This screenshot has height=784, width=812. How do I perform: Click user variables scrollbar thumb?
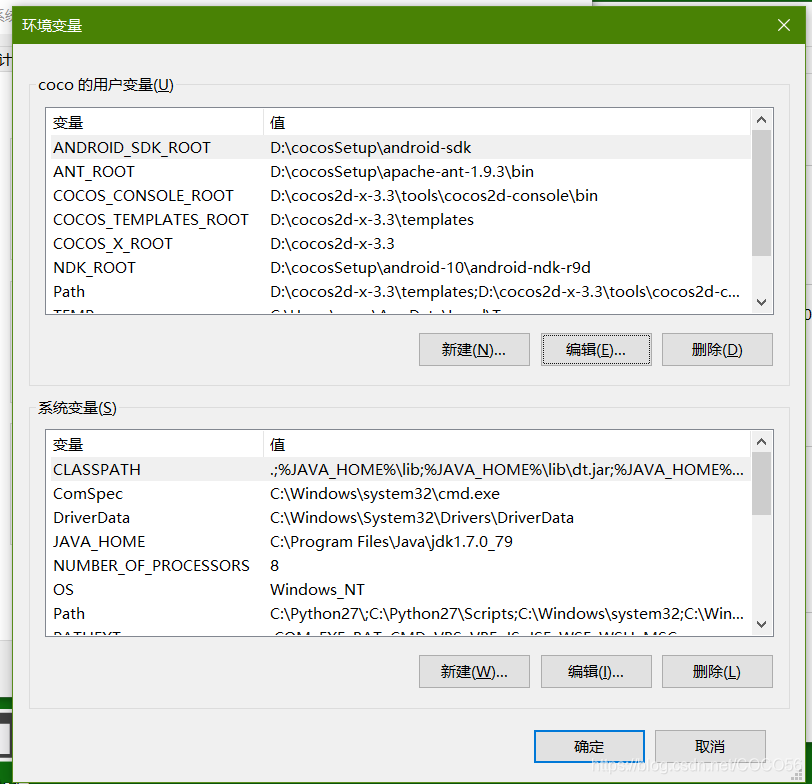point(761,193)
